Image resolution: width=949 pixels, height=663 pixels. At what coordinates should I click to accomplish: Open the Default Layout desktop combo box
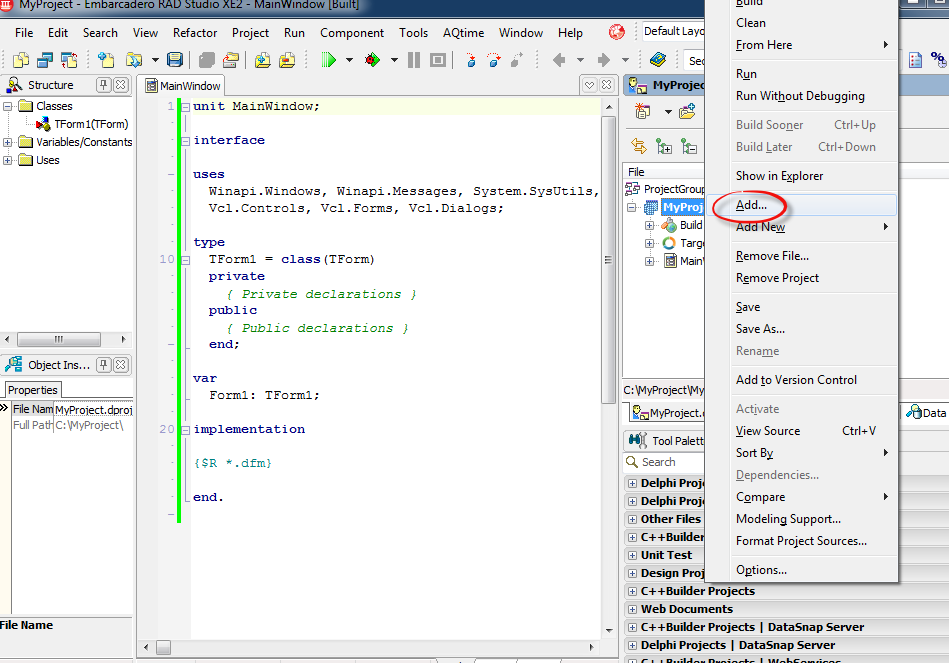pos(672,31)
